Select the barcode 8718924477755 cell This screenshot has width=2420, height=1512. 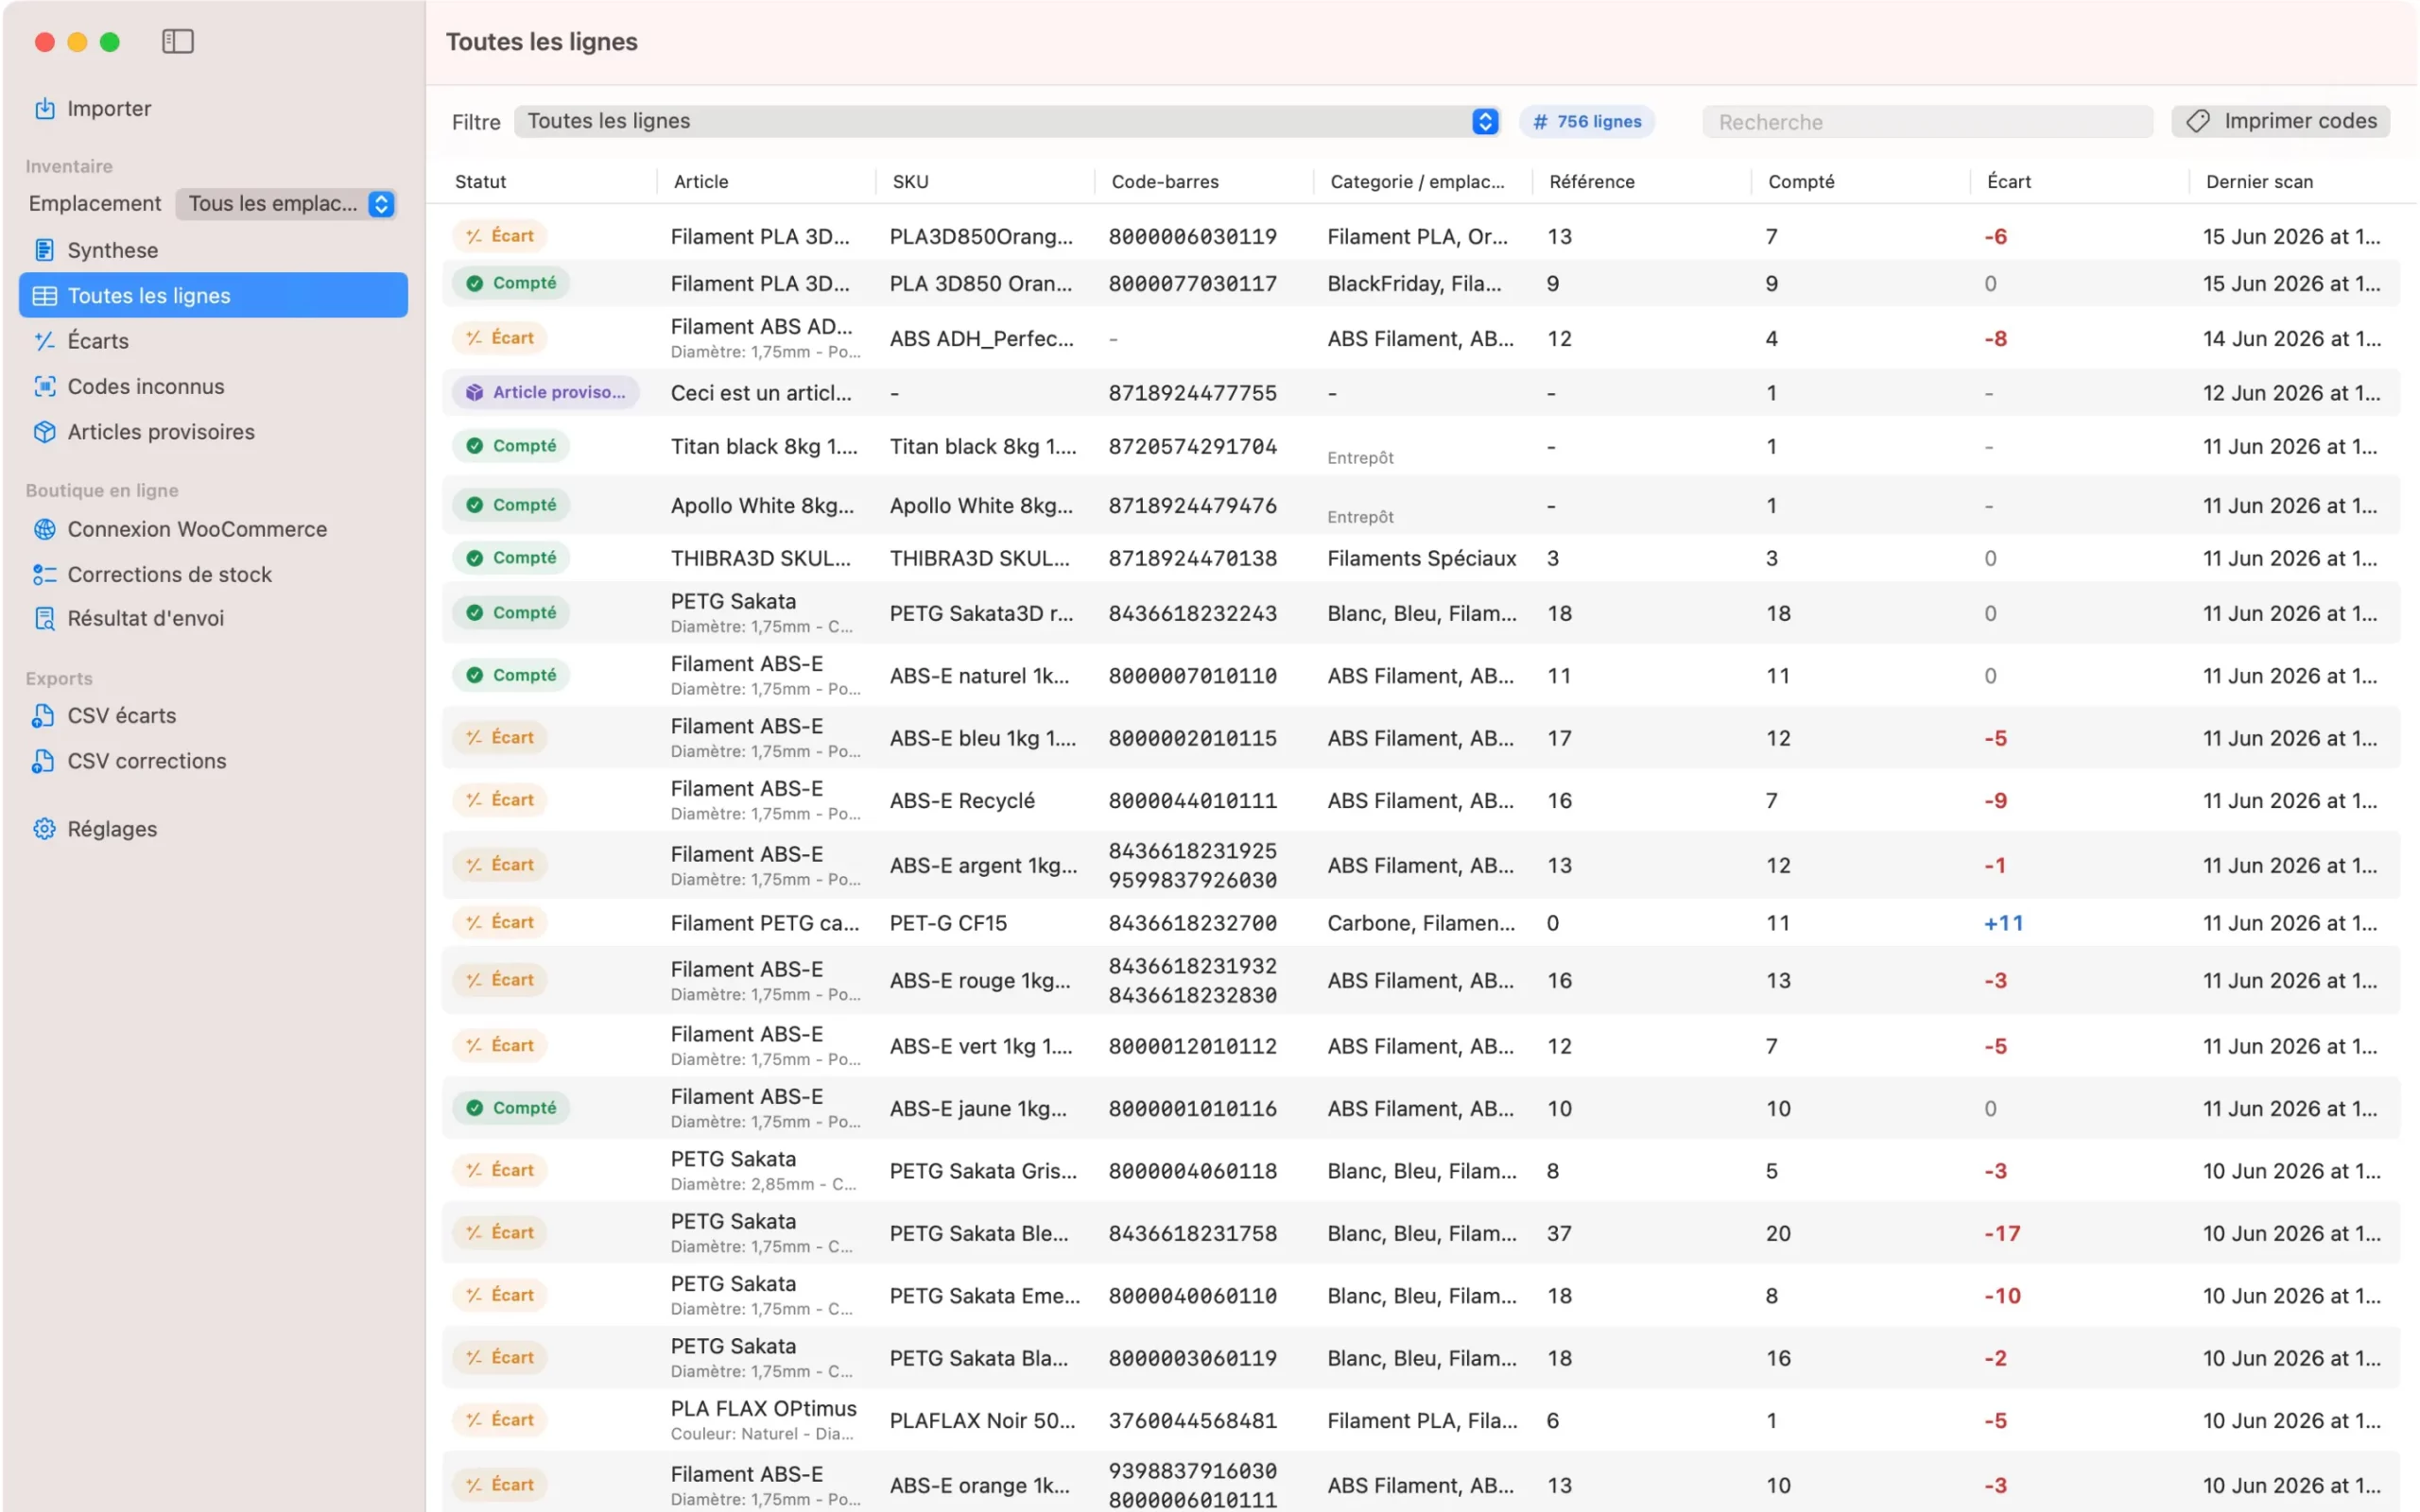click(x=1192, y=392)
